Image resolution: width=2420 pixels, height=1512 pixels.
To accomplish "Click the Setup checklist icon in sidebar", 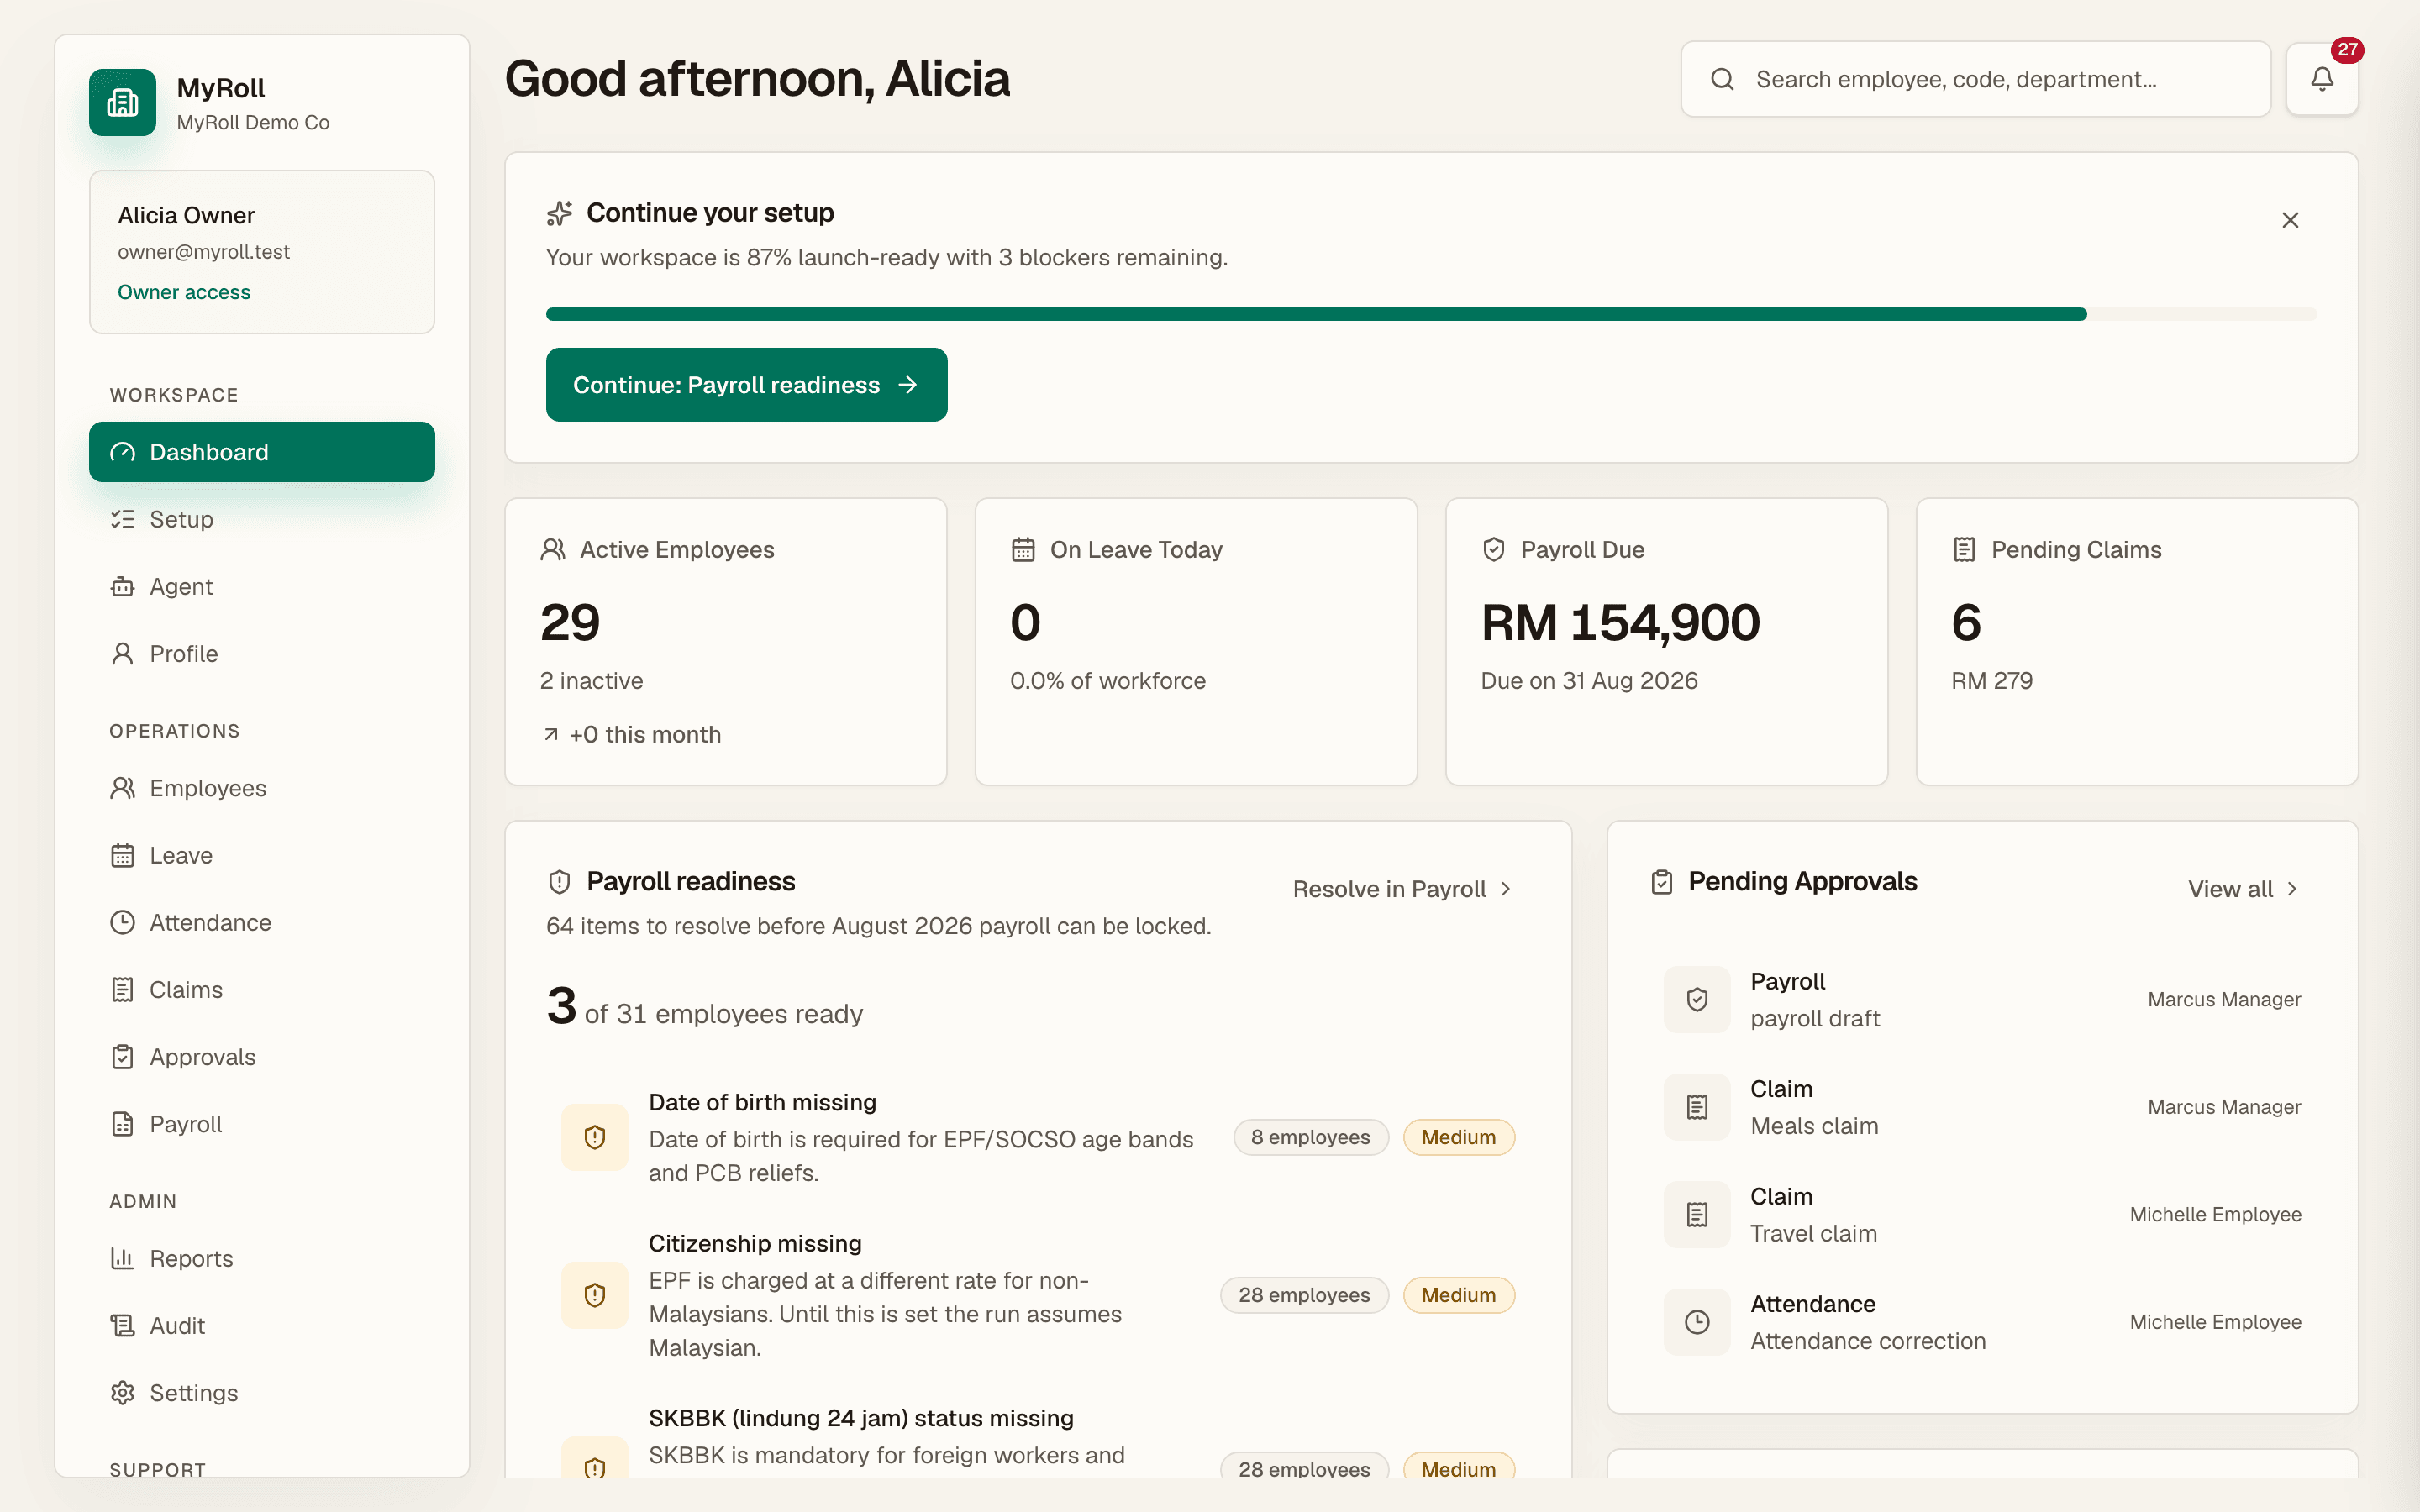I will (x=123, y=519).
